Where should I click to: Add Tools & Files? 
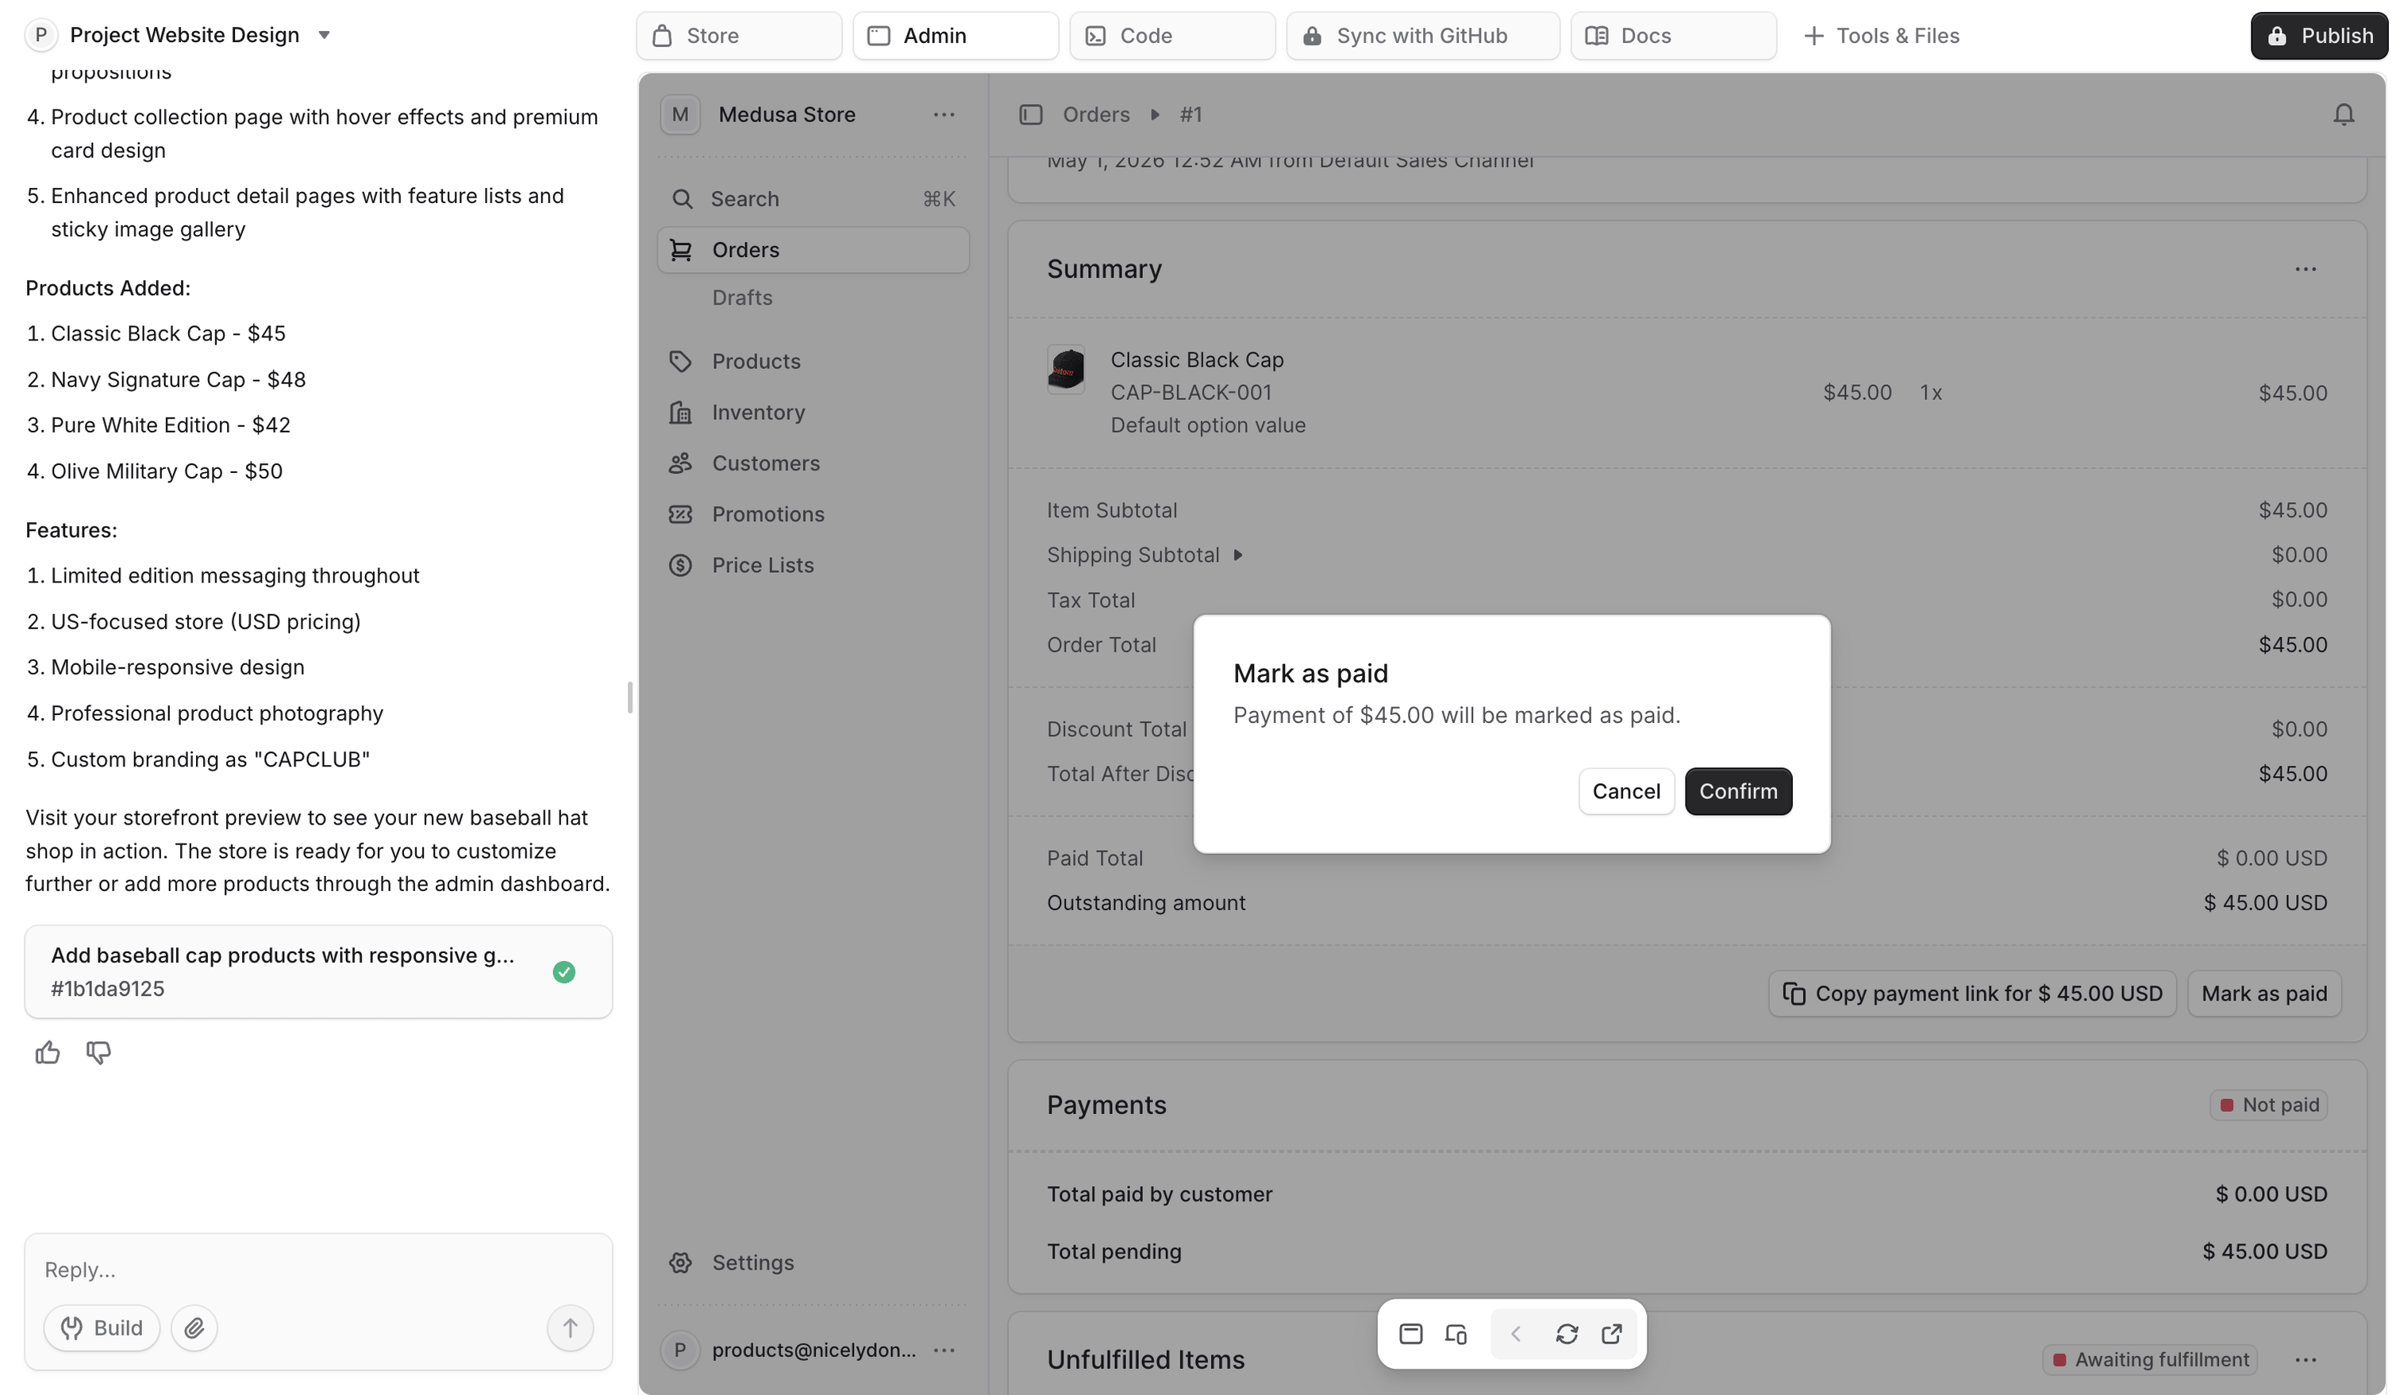pos(1881,35)
